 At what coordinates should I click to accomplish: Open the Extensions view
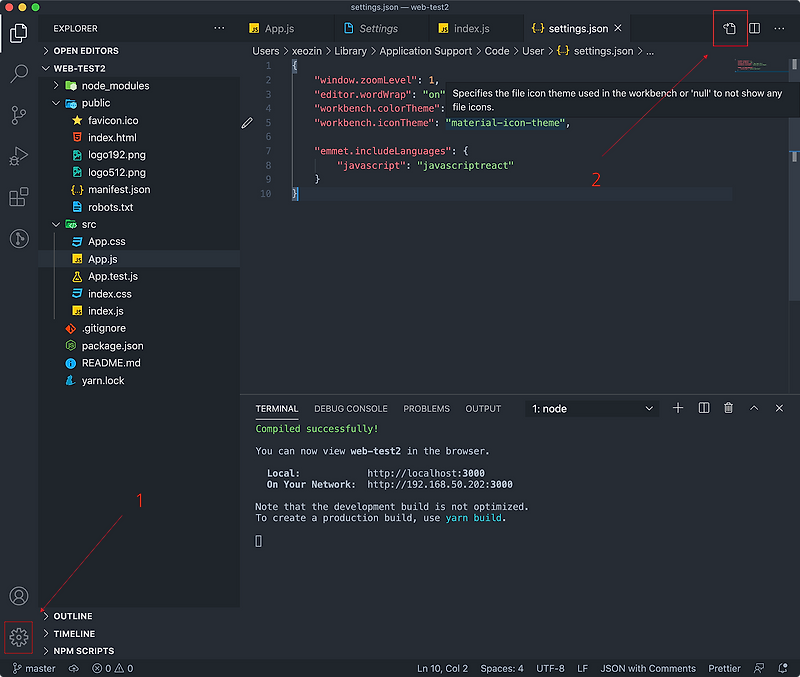click(18, 197)
